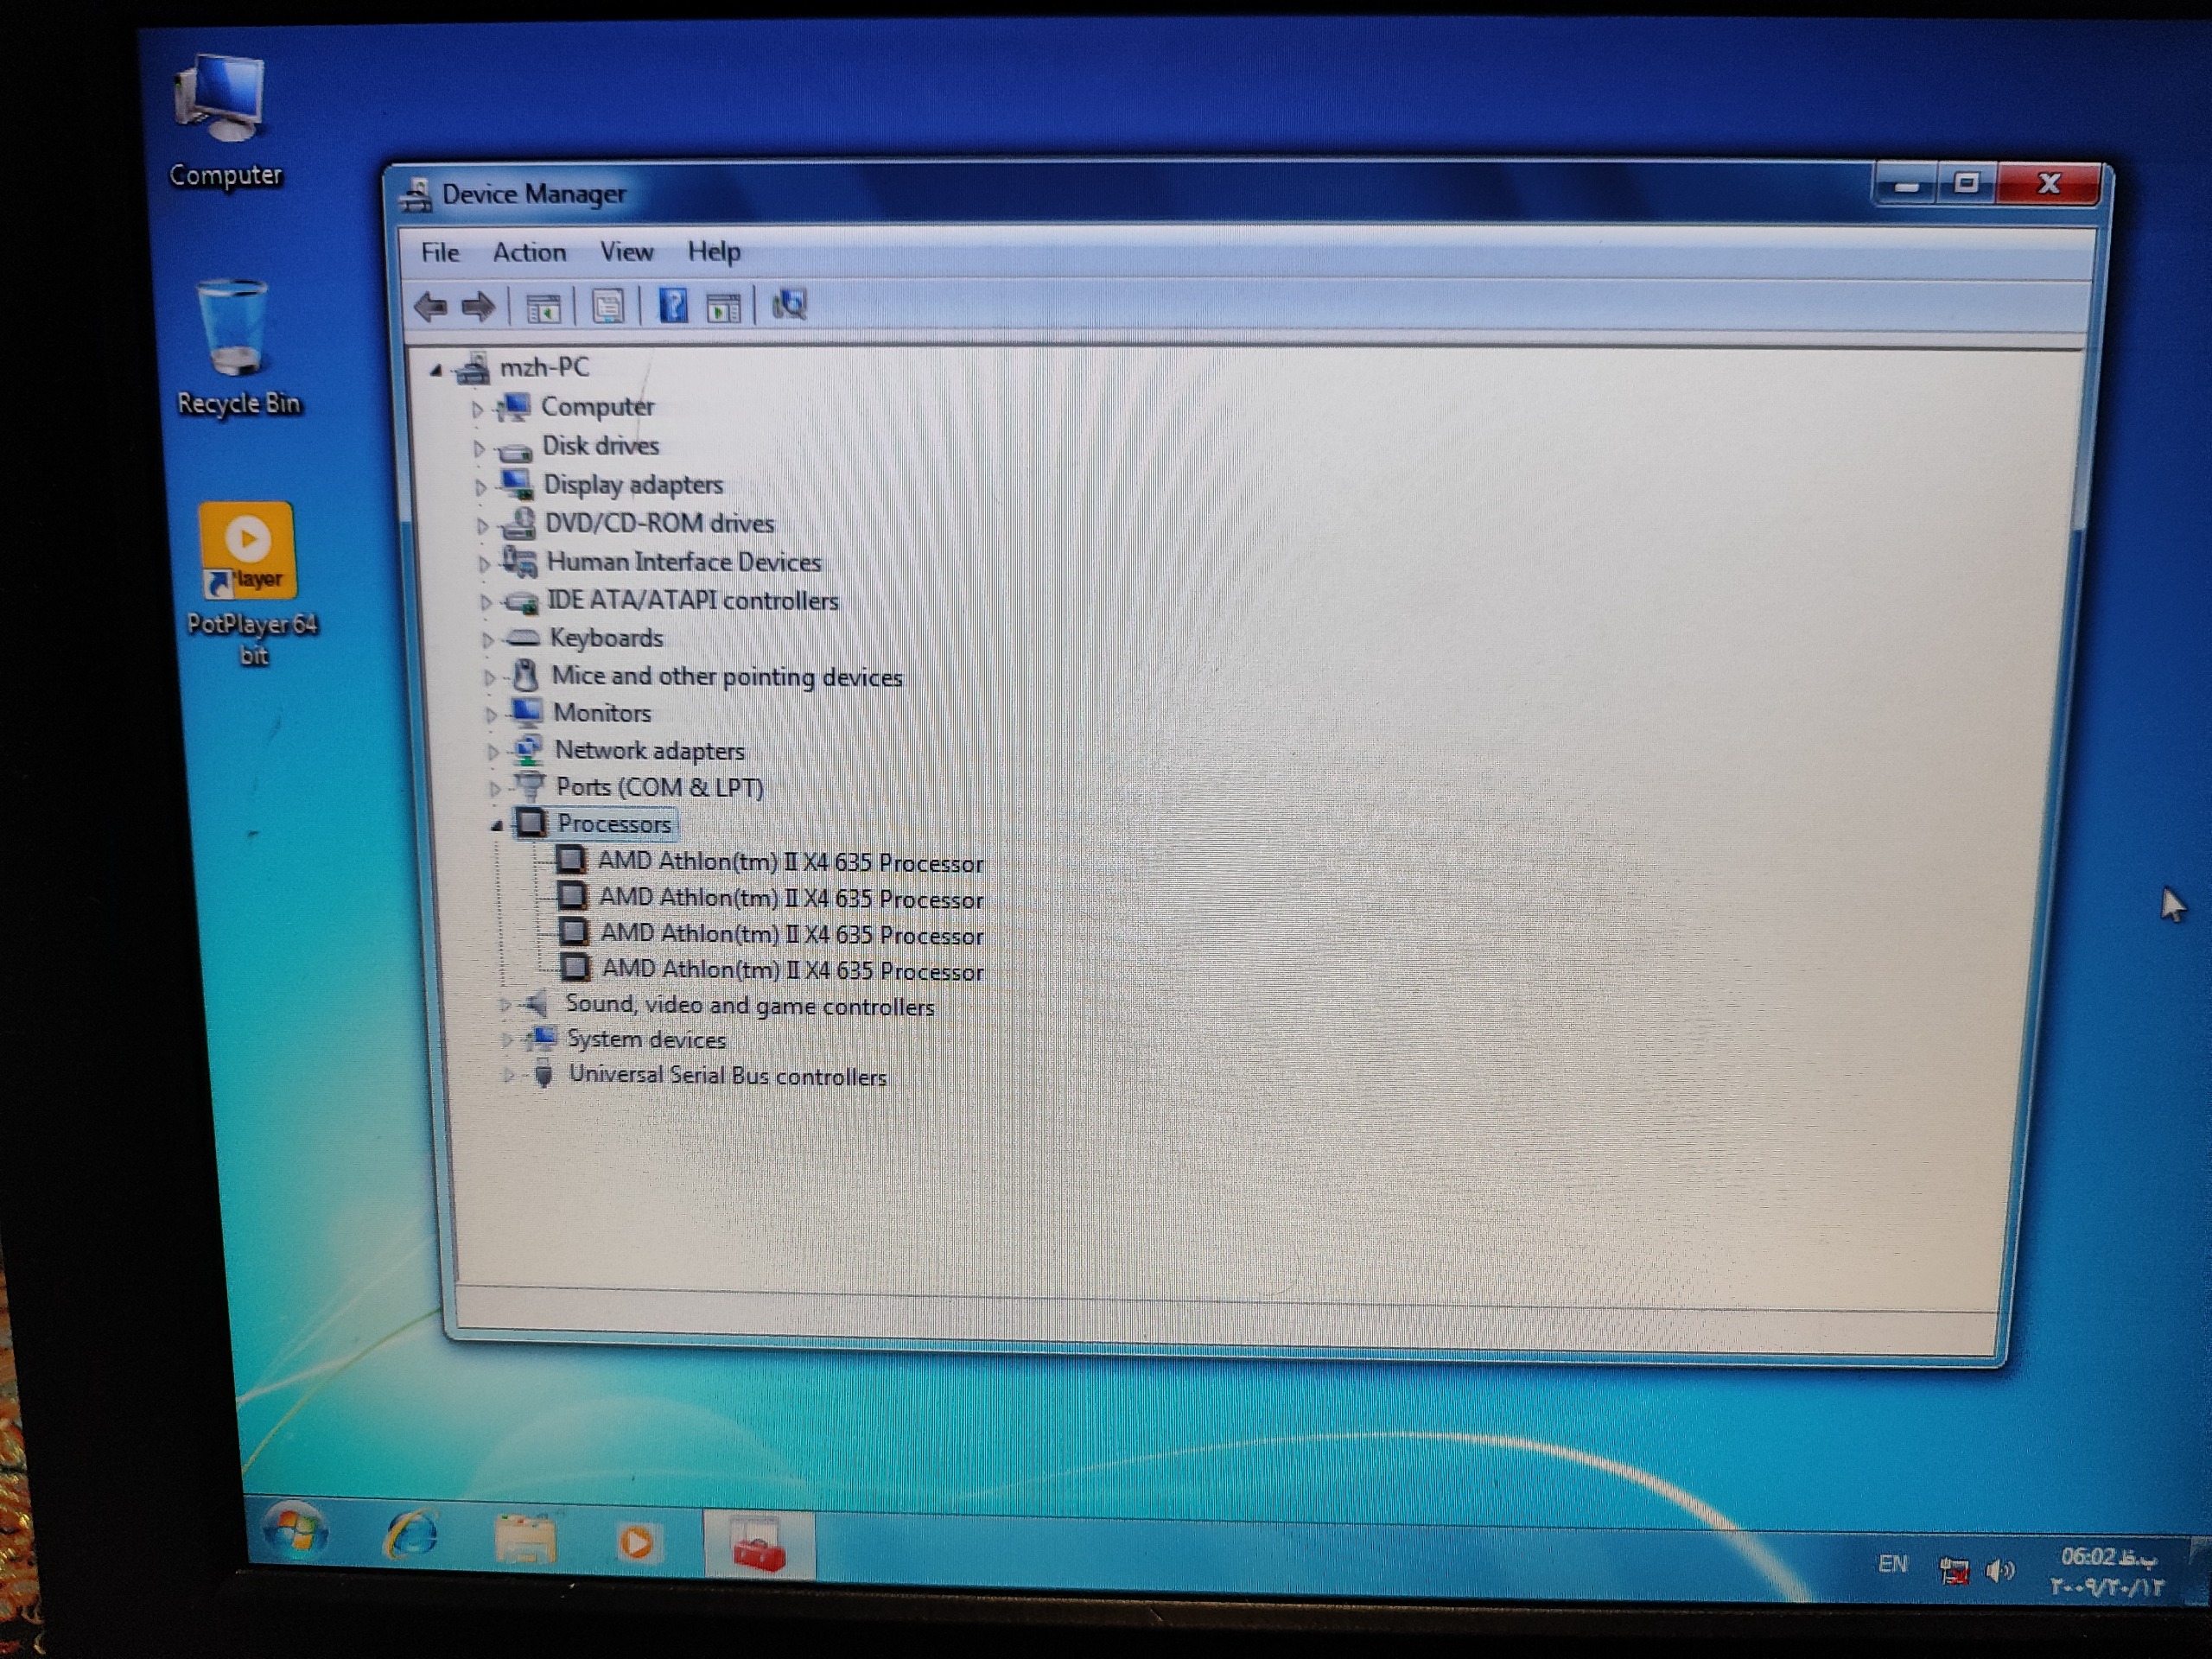Expand the System devices arrow

pos(507,1041)
